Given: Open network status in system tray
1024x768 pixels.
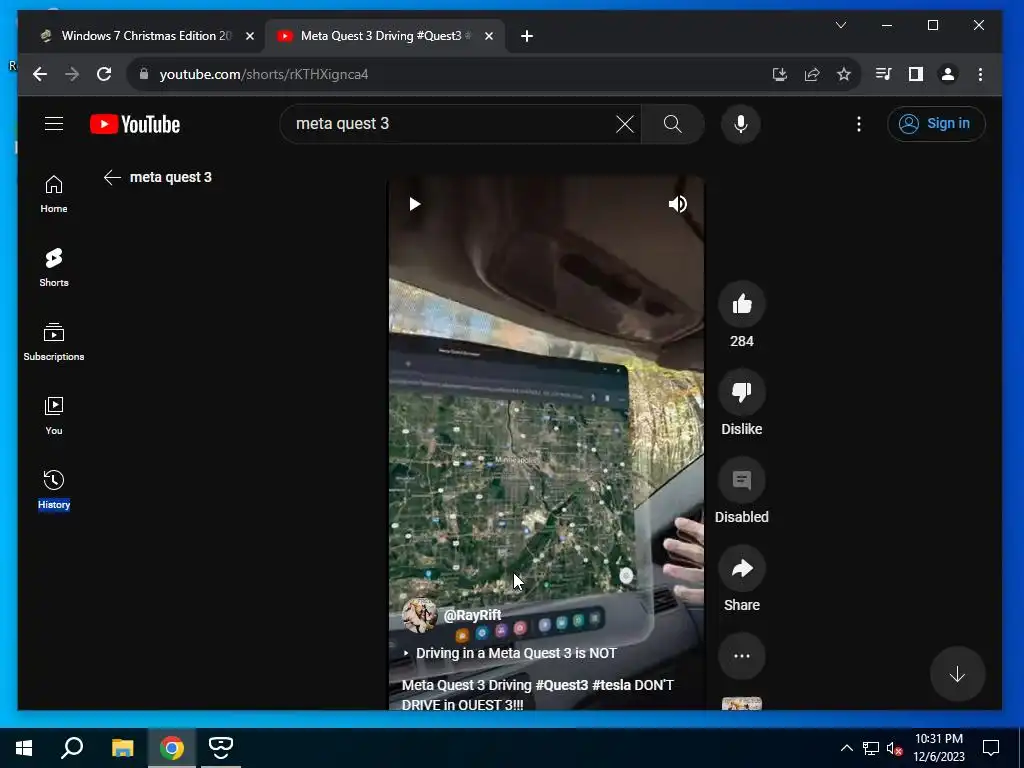Looking at the screenshot, I should tap(871, 748).
